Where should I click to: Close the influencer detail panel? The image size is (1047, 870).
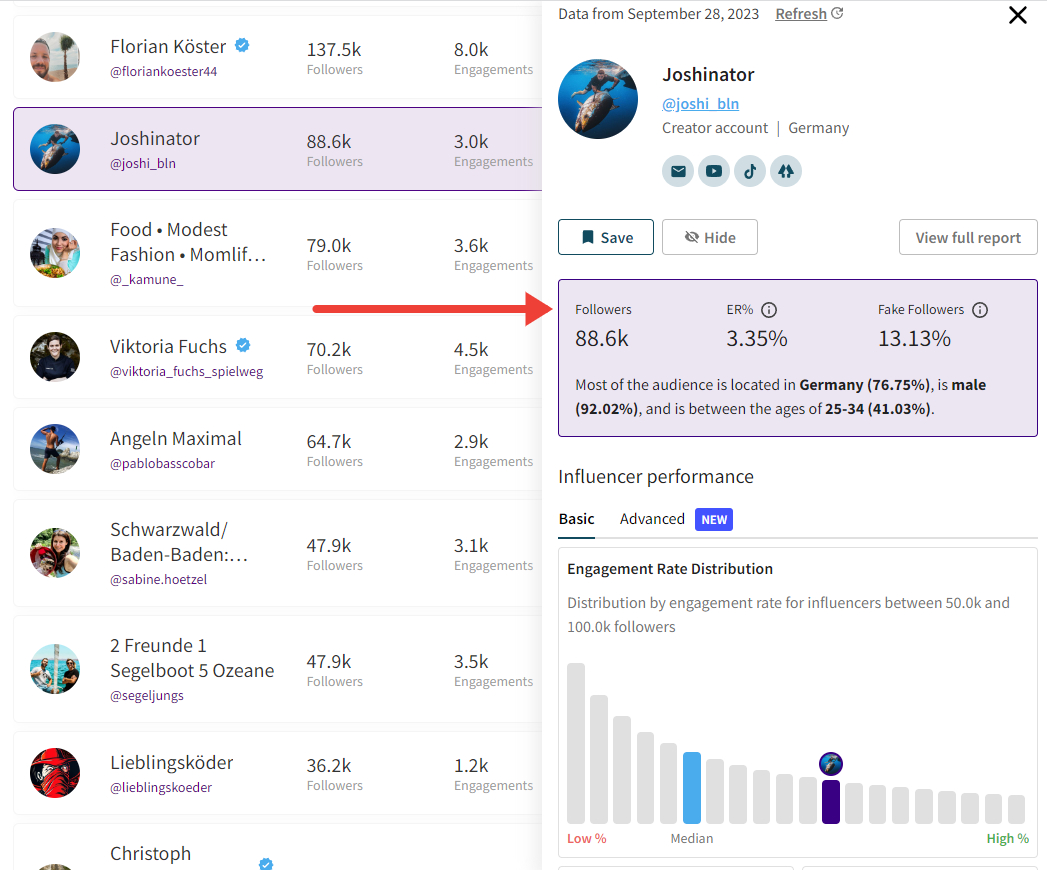pyautogui.click(x=1018, y=15)
